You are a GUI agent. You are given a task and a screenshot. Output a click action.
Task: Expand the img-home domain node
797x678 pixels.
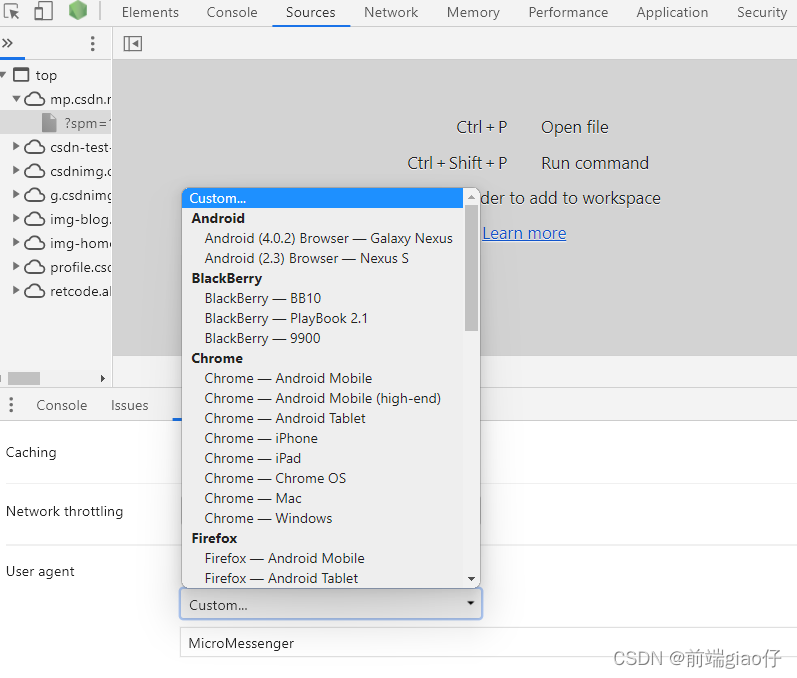[x=16, y=242]
